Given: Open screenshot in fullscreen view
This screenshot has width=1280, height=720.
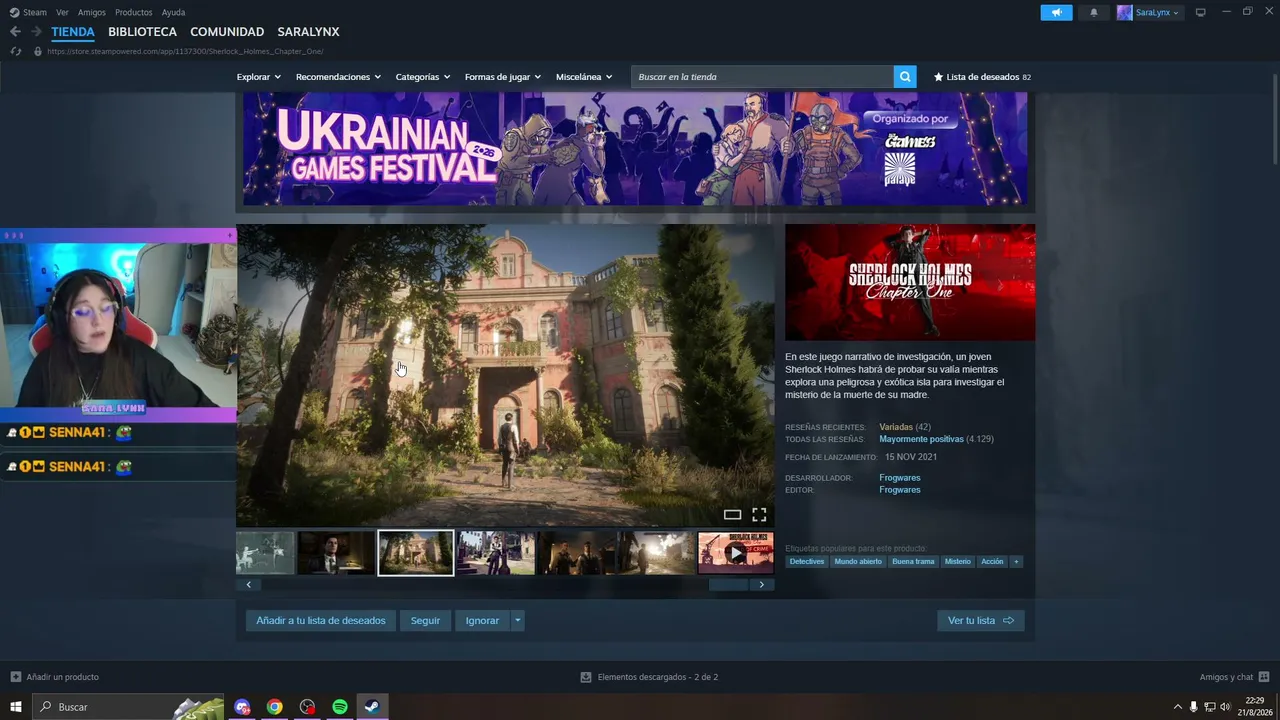Looking at the screenshot, I should [x=759, y=515].
